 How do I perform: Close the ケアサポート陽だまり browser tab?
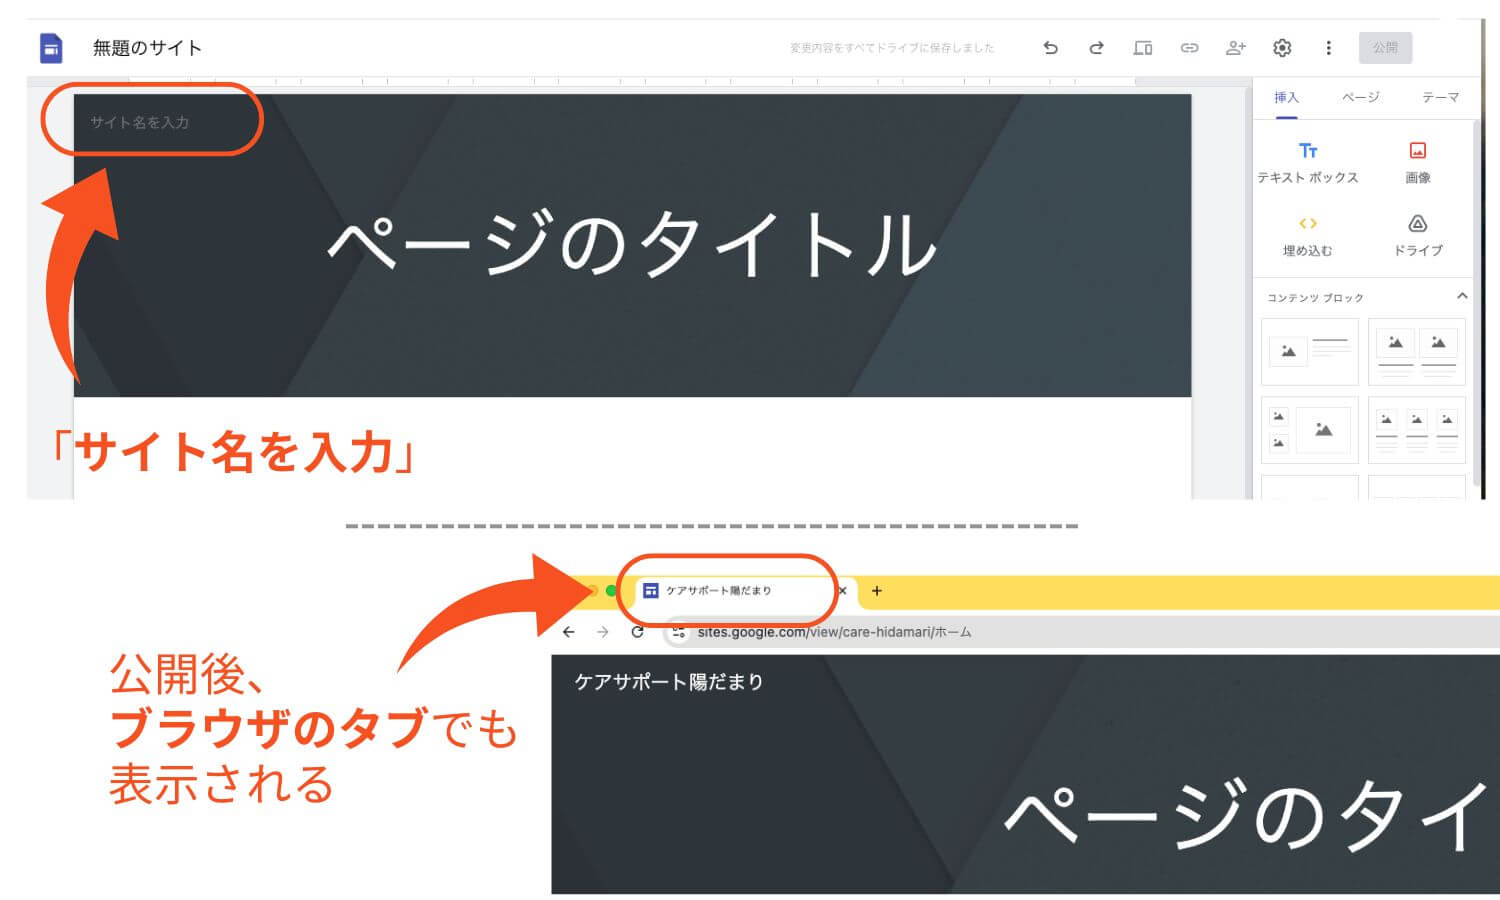click(x=842, y=591)
